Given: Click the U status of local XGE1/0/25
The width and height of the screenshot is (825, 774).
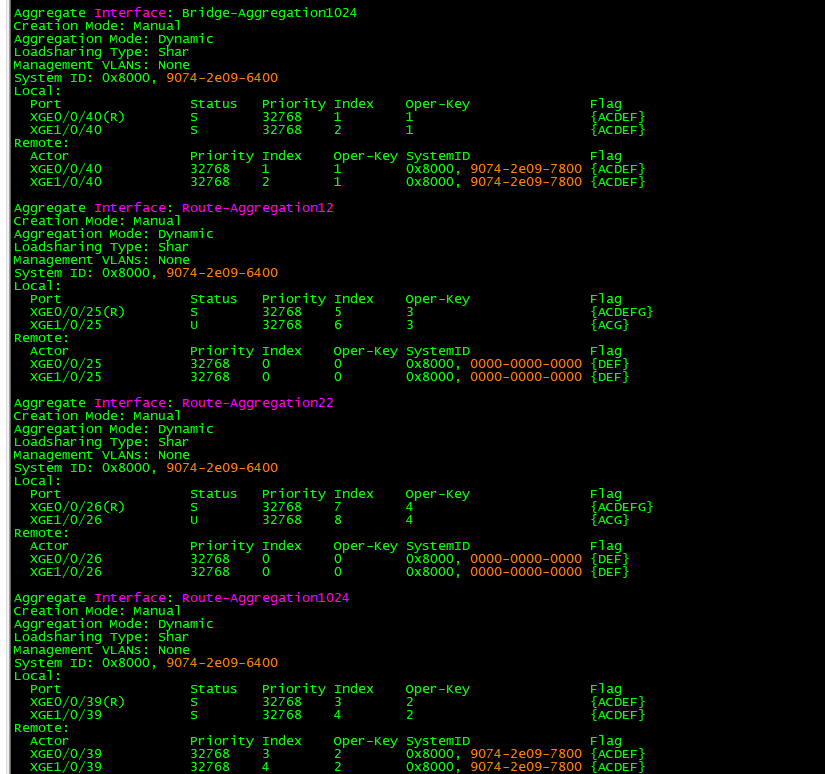Looking at the screenshot, I should point(194,325).
